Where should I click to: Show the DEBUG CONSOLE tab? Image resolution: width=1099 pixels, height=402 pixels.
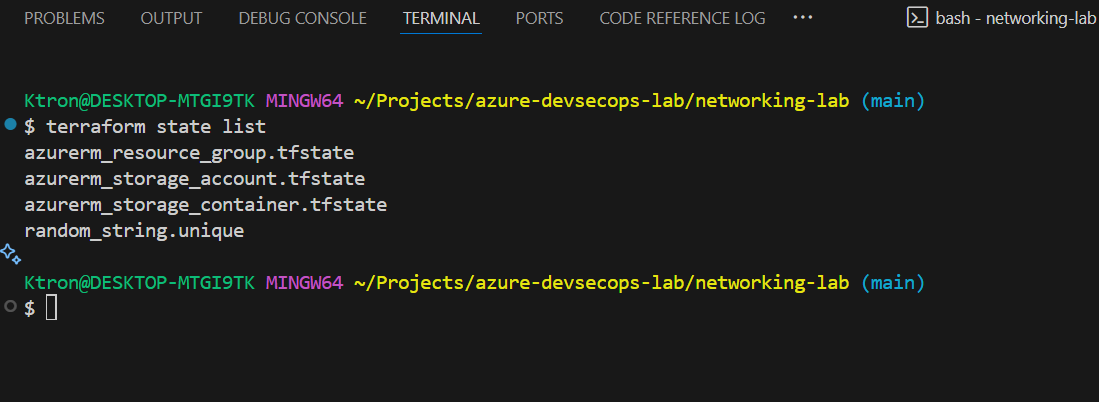[302, 18]
